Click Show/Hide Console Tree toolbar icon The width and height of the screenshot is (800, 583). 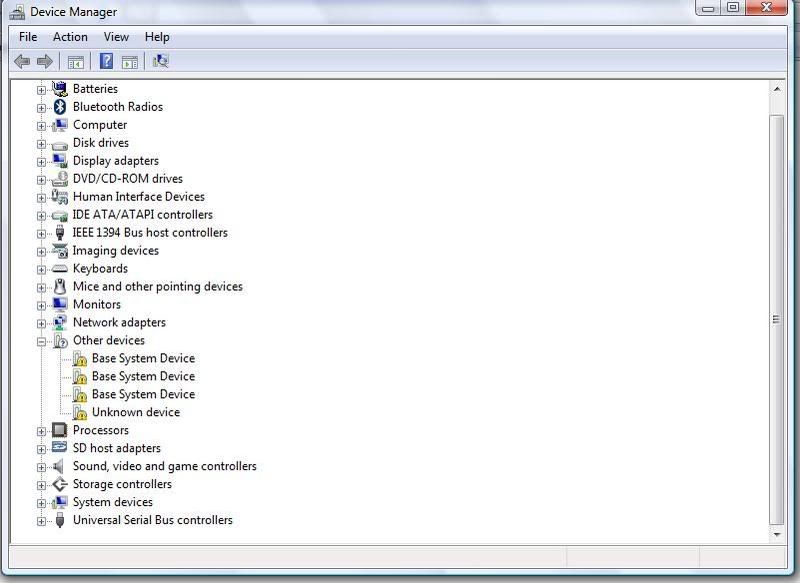click(76, 62)
